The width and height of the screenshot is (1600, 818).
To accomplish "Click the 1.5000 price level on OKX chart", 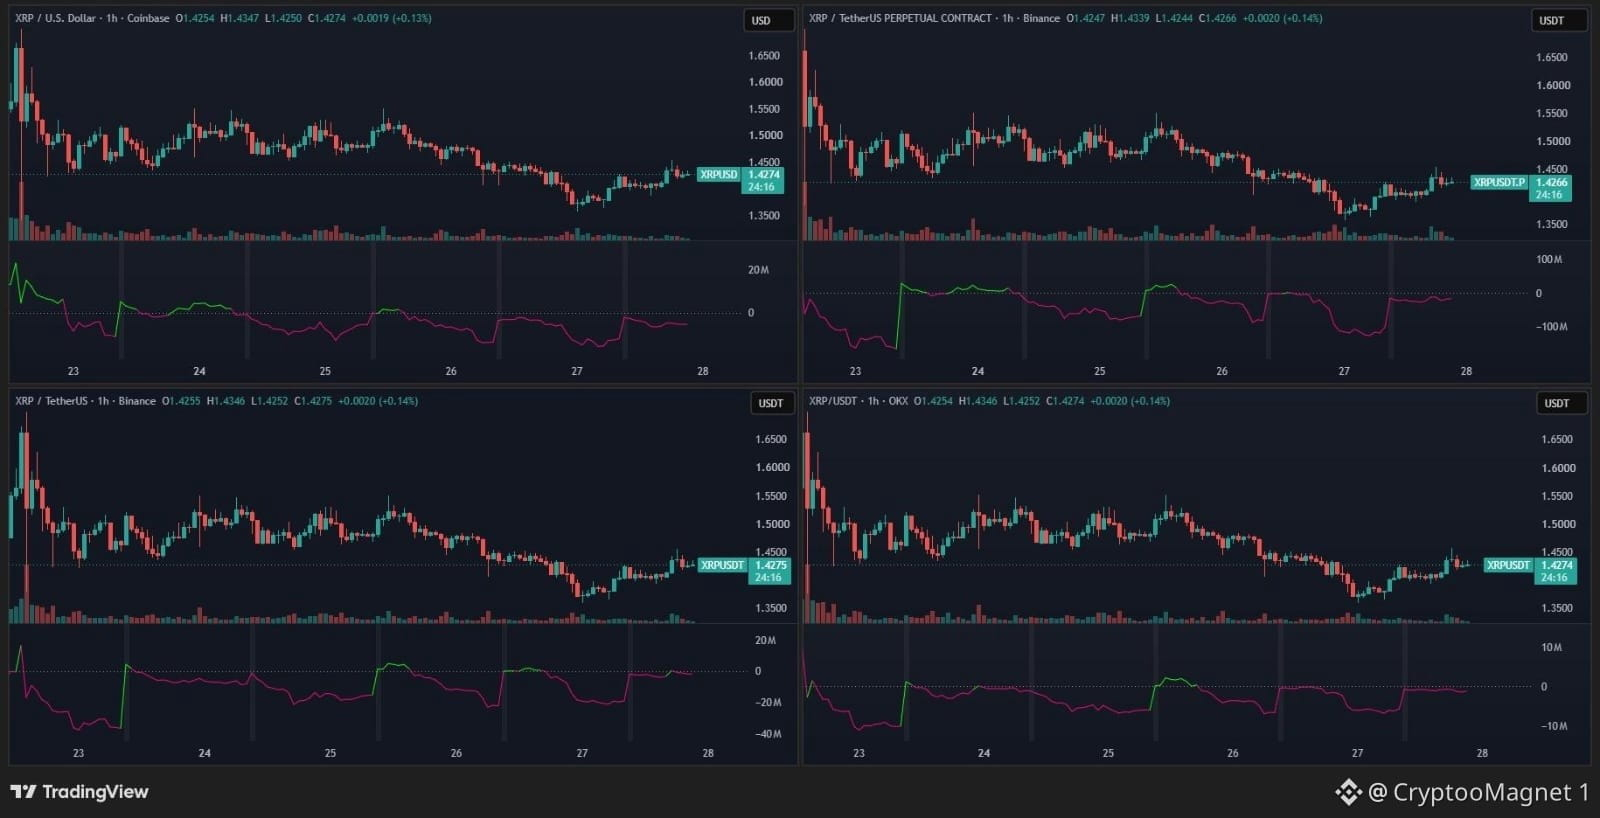I will (1557, 524).
